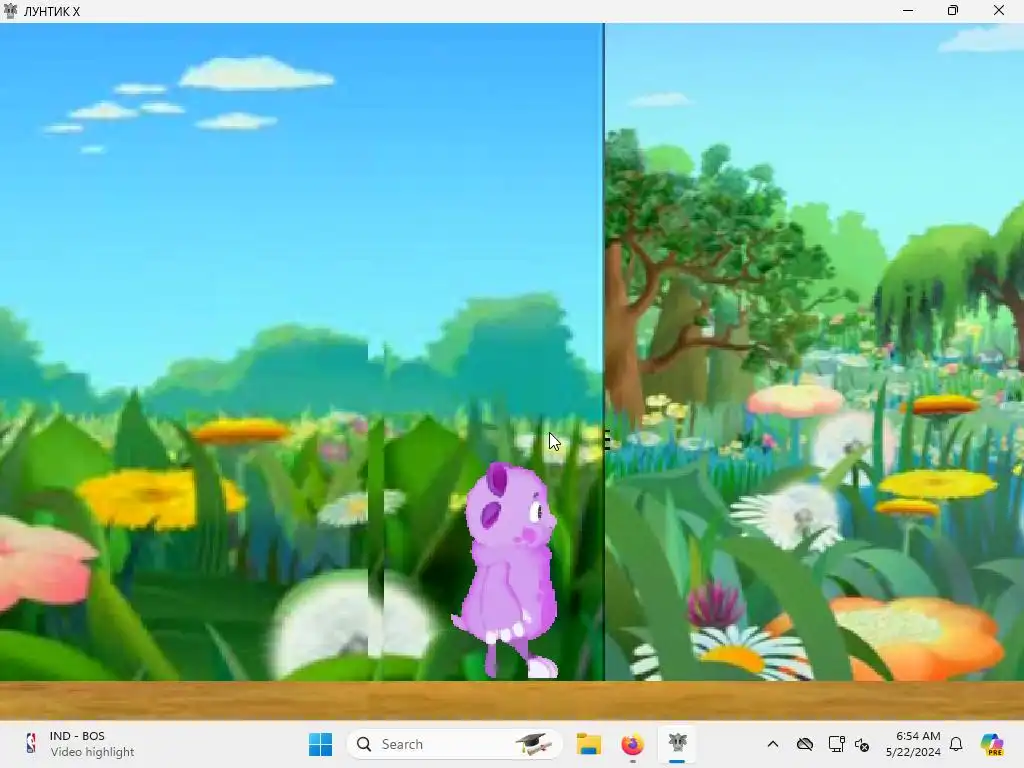Launch Copilot preview from the taskbar
This screenshot has height=768, width=1024.
992,744
